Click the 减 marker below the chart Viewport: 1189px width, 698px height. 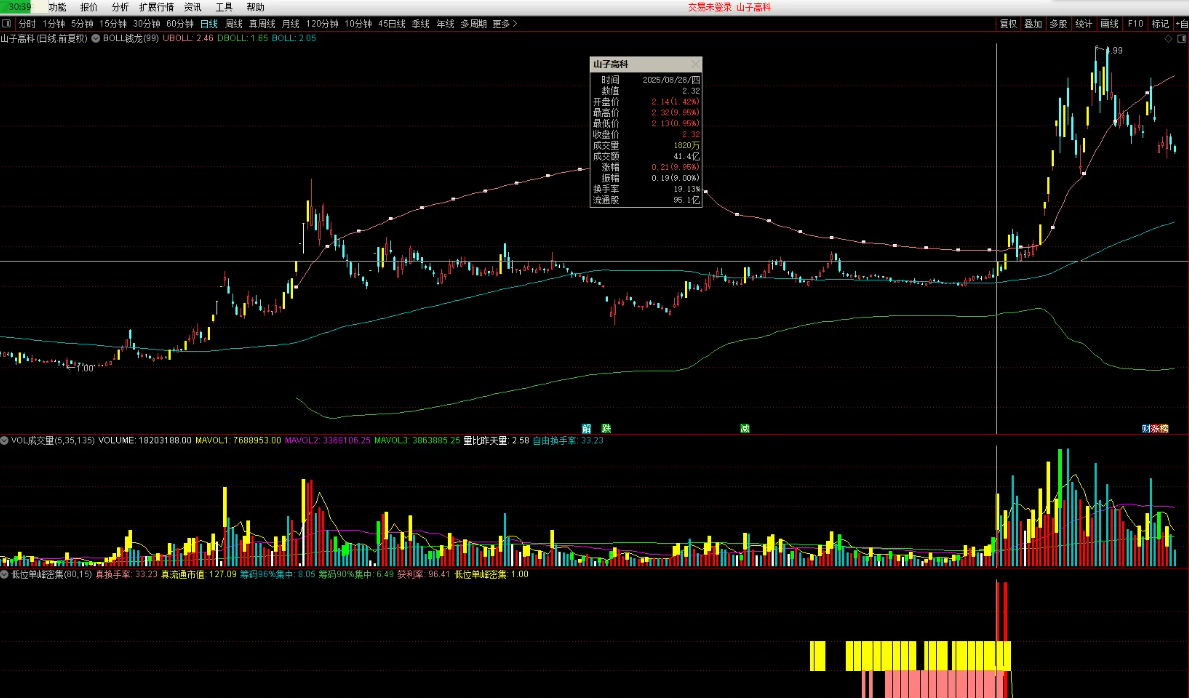coord(745,428)
